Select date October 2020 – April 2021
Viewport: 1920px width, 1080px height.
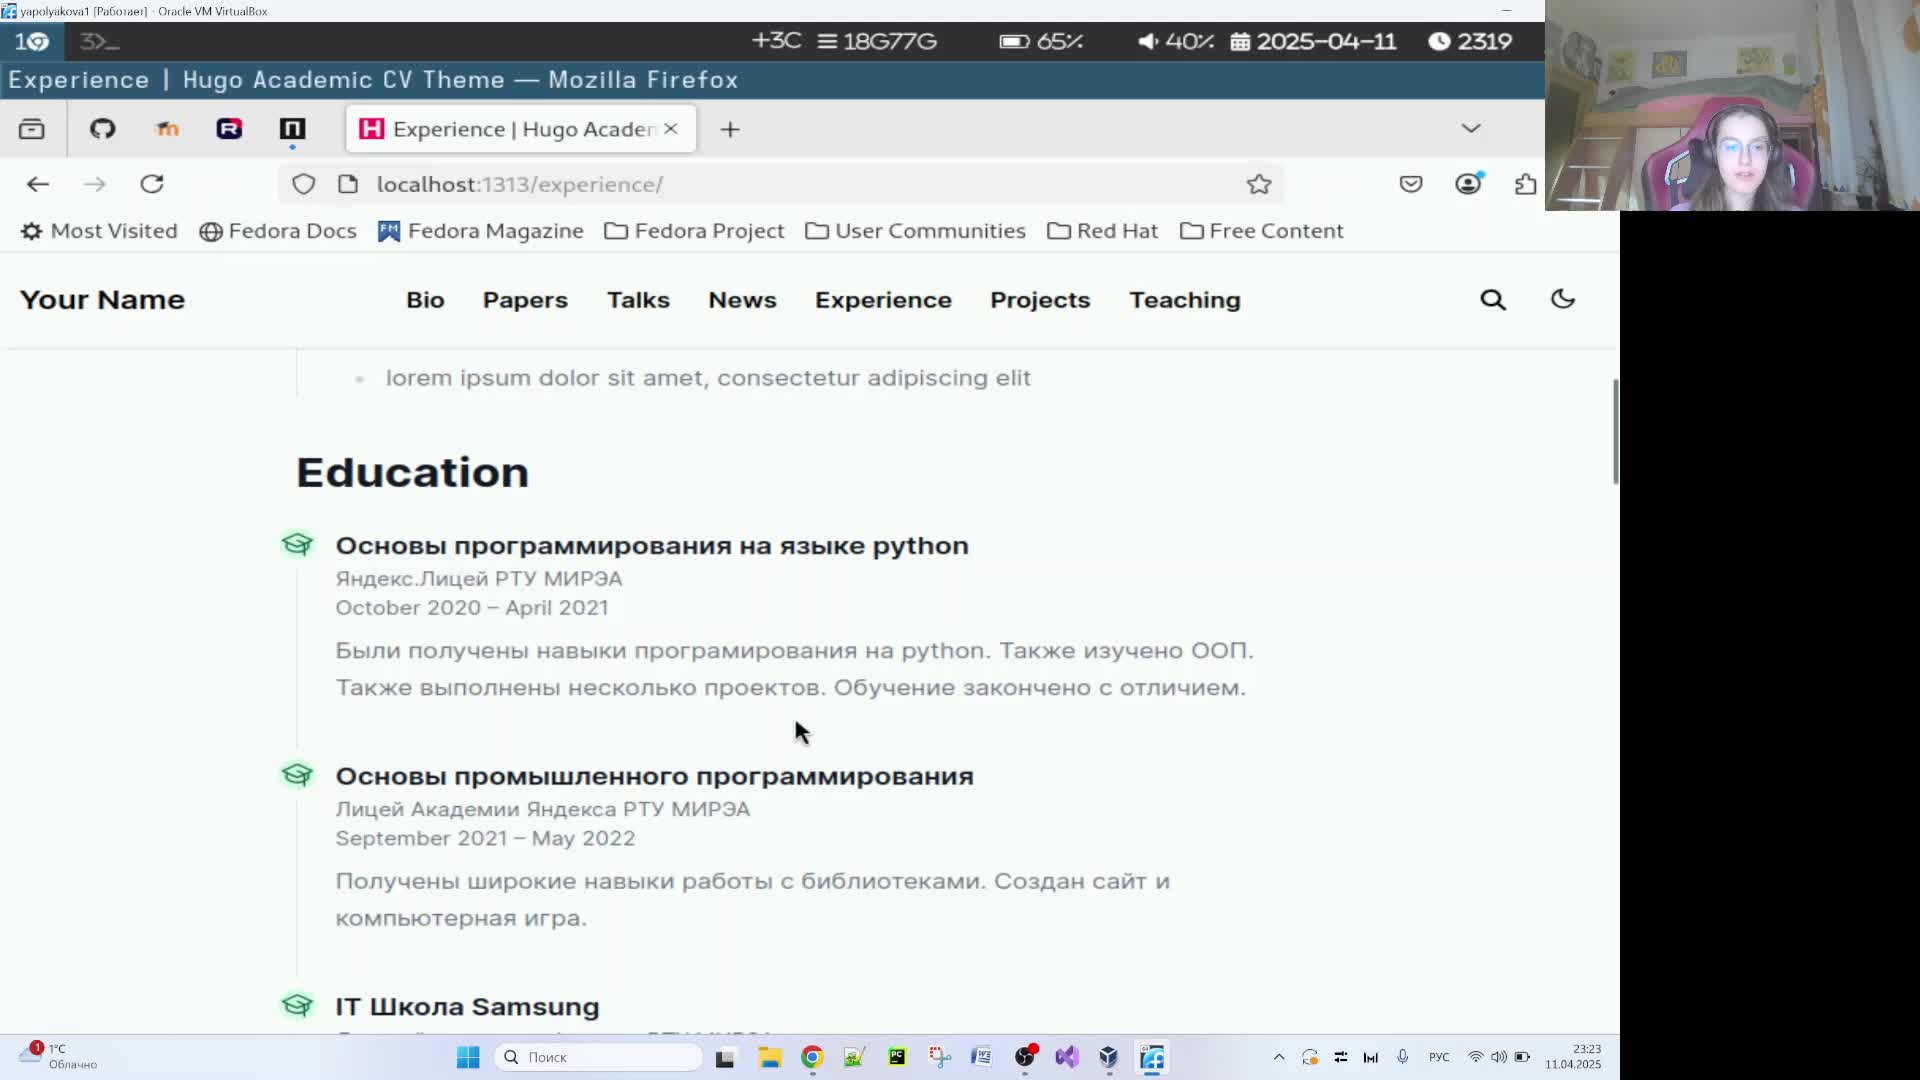tap(472, 608)
